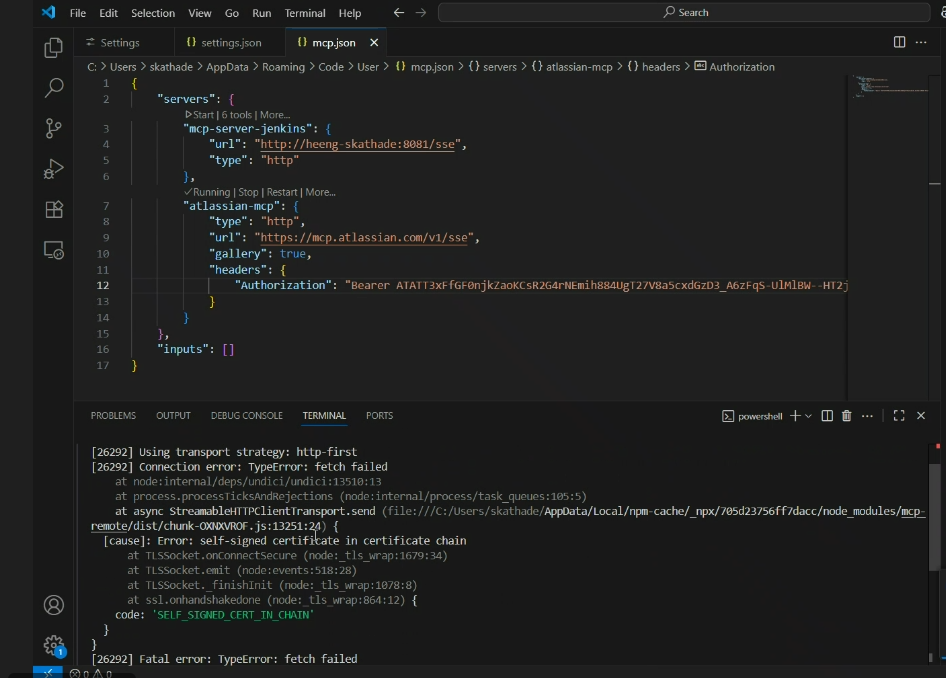This screenshot has height=678, width=946.
Task: Close the terminal panel
Action: point(921,416)
